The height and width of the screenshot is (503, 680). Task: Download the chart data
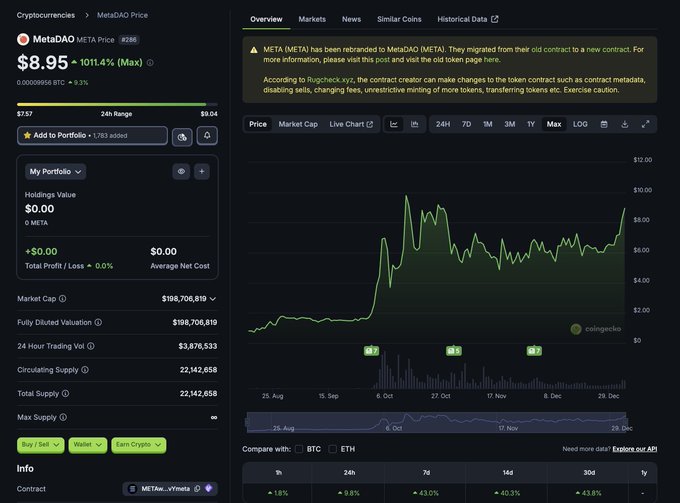pyautogui.click(x=624, y=124)
